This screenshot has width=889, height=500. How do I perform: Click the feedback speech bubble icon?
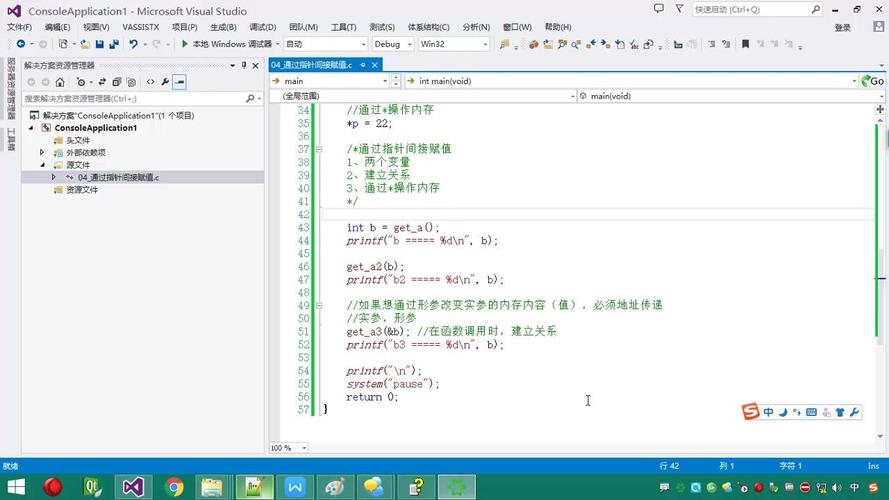pyautogui.click(x=659, y=9)
